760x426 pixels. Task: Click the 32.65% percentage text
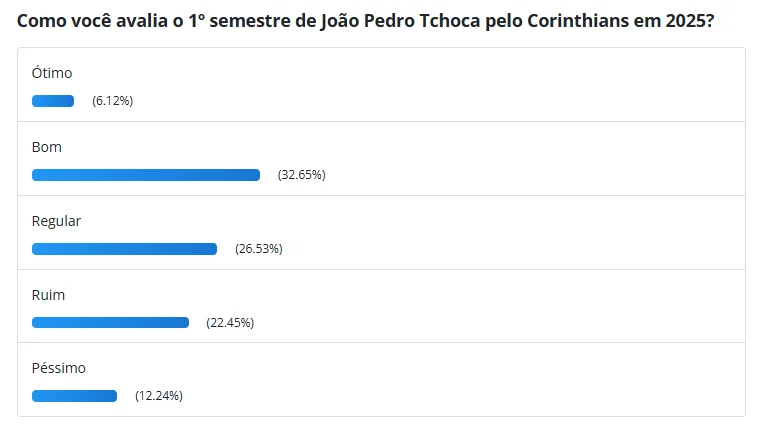[301, 175]
